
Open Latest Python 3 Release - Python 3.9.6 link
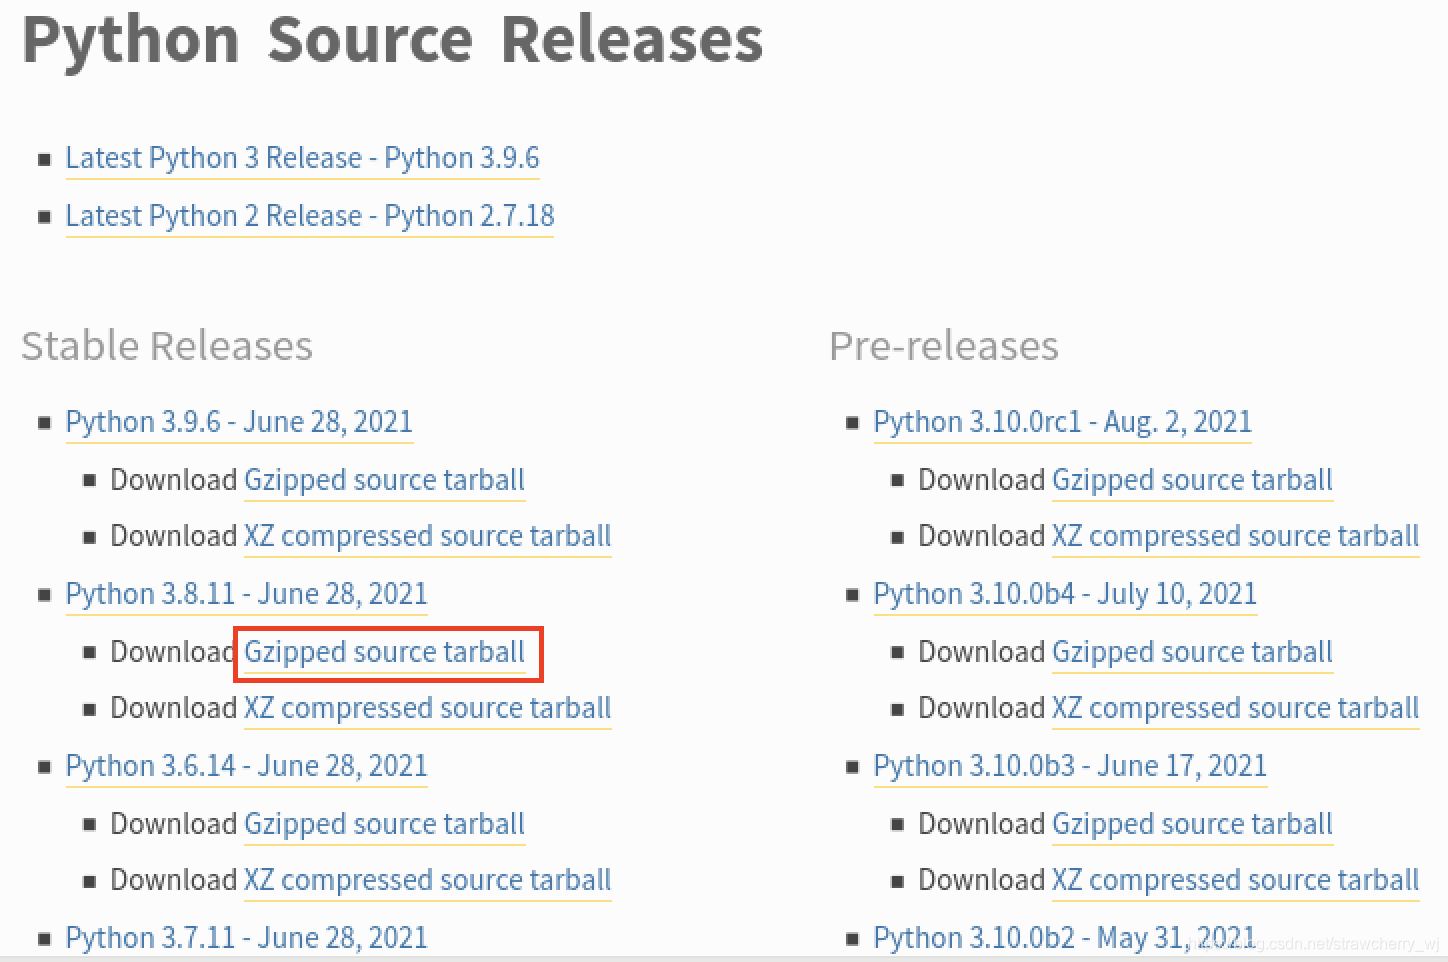pyautogui.click(x=302, y=158)
